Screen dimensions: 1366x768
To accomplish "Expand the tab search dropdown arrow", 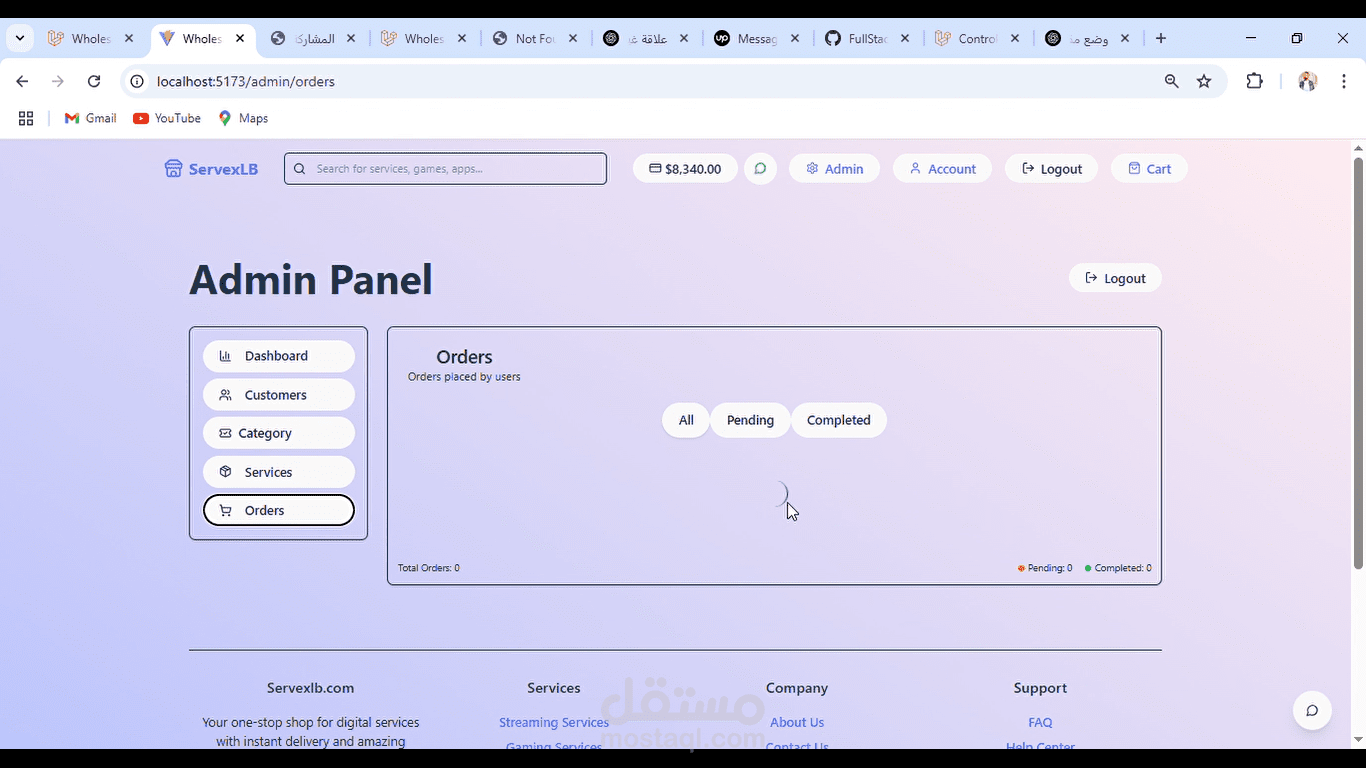I will (x=19, y=38).
